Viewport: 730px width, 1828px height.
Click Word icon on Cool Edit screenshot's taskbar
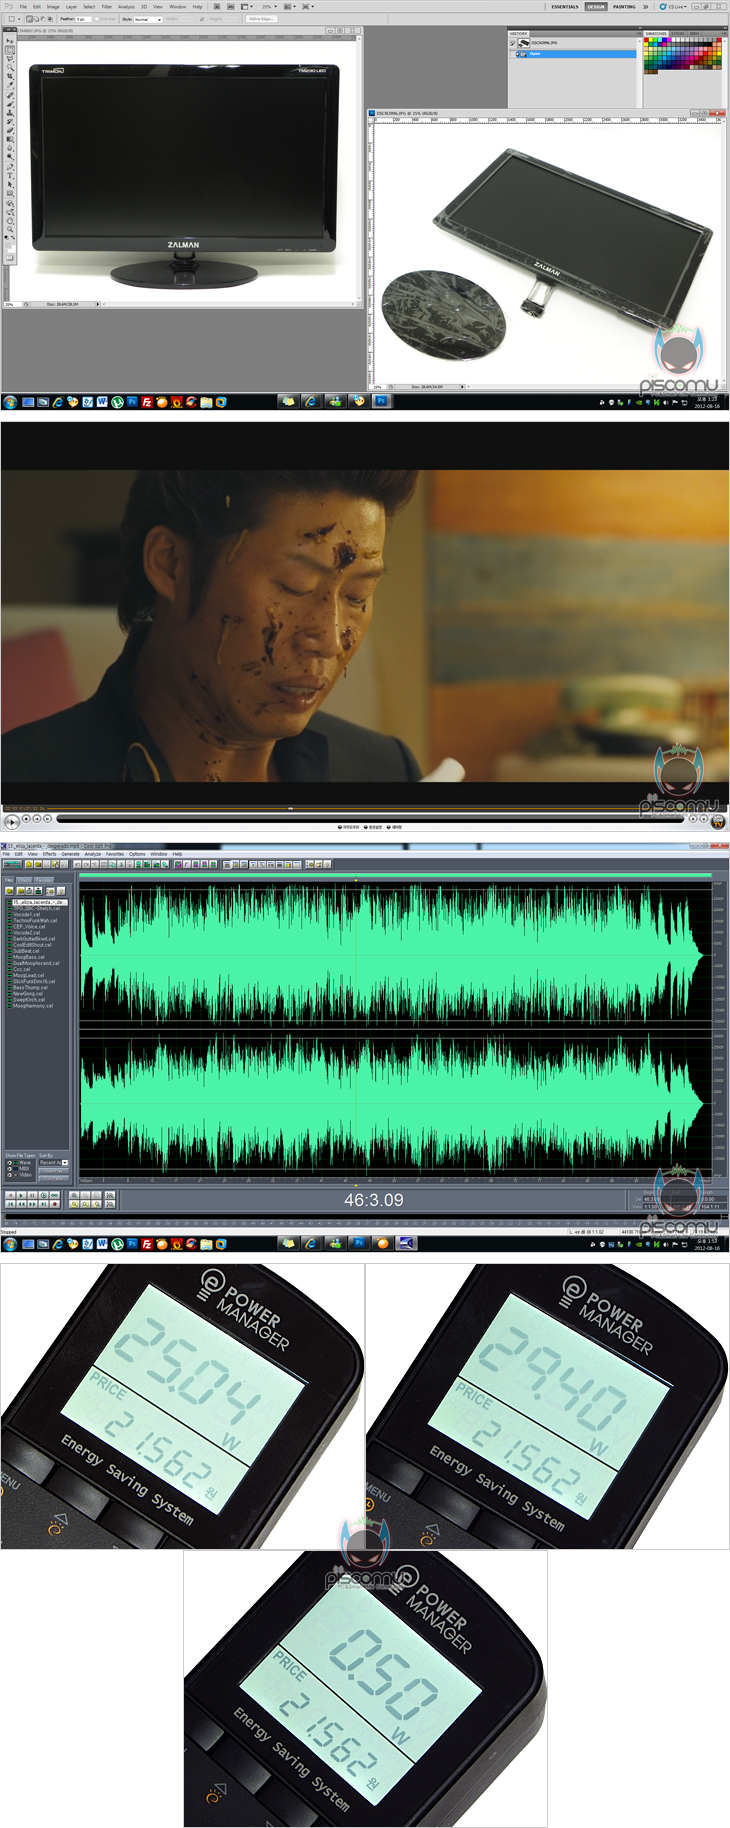pyautogui.click(x=101, y=1244)
